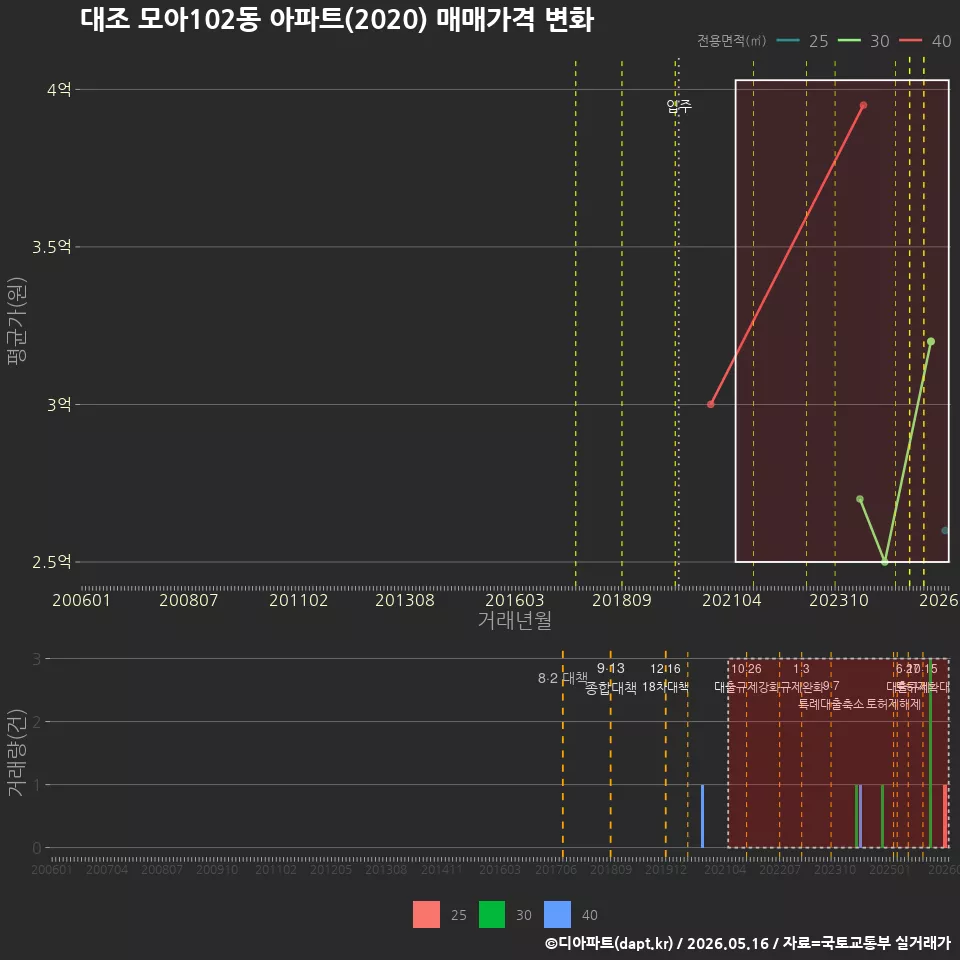Click the green 30 swatch in bottom legend
This screenshot has height=960, width=960.
pyautogui.click(x=492, y=915)
